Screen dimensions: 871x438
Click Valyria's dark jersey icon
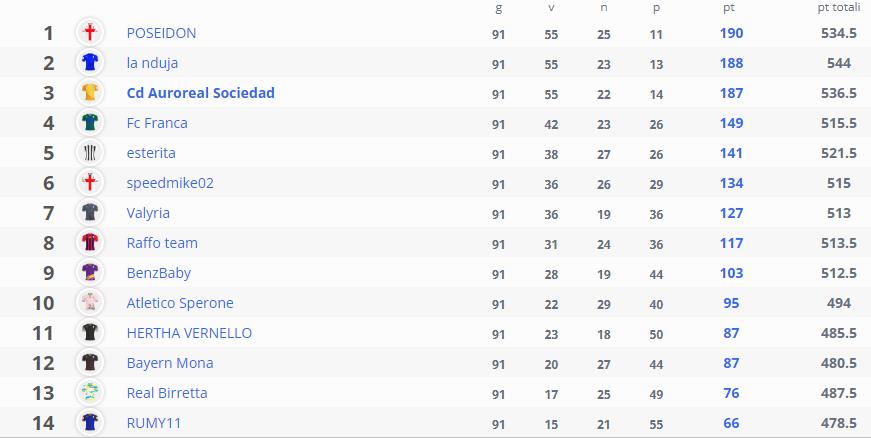coord(90,213)
